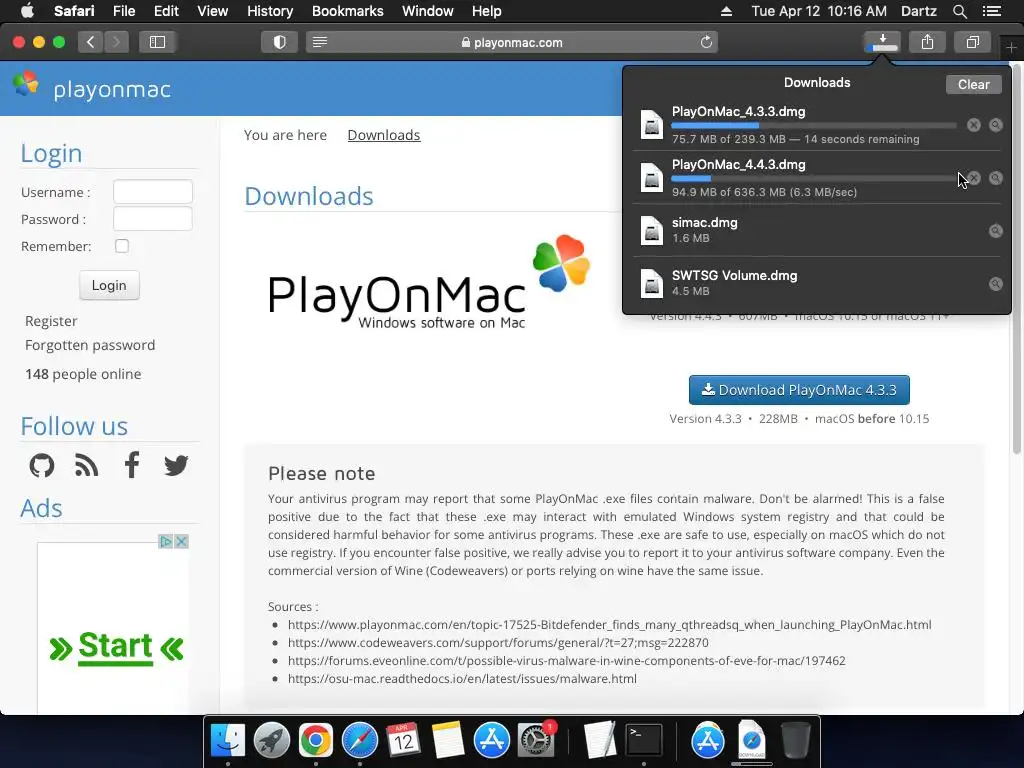Toggle Reader view icon in address bar
This screenshot has width=1024, height=768.
(320, 42)
